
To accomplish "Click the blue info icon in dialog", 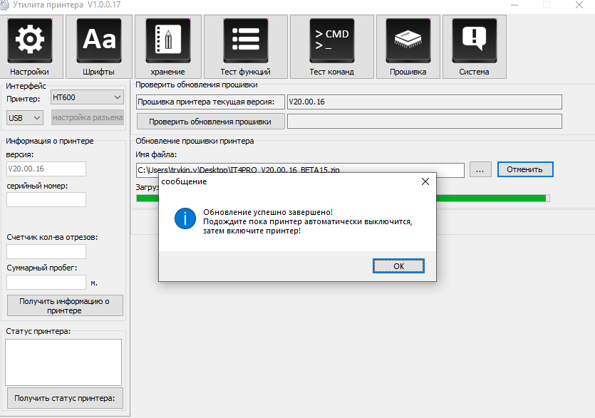I will click(185, 219).
